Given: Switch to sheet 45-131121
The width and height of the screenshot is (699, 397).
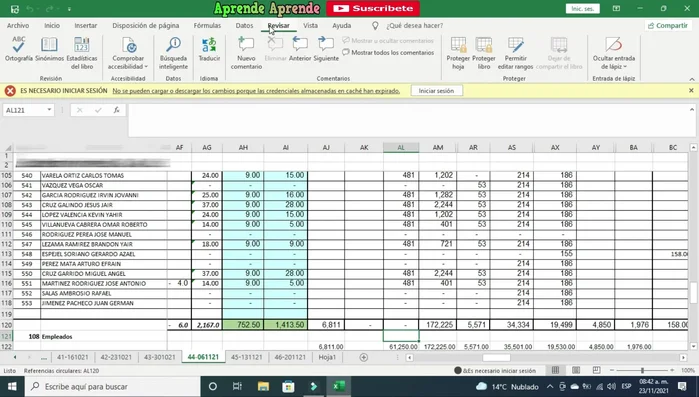Looking at the screenshot, I should tap(246, 357).
